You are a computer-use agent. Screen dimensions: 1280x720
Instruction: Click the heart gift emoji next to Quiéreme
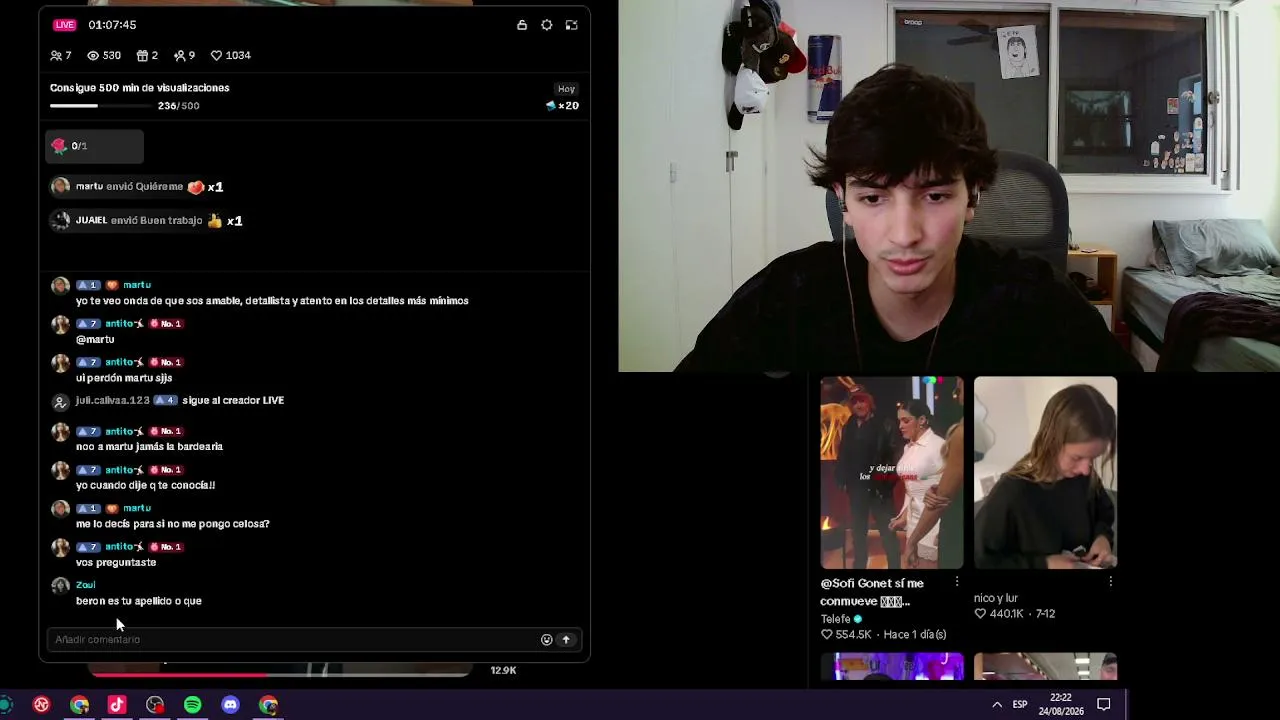point(196,187)
